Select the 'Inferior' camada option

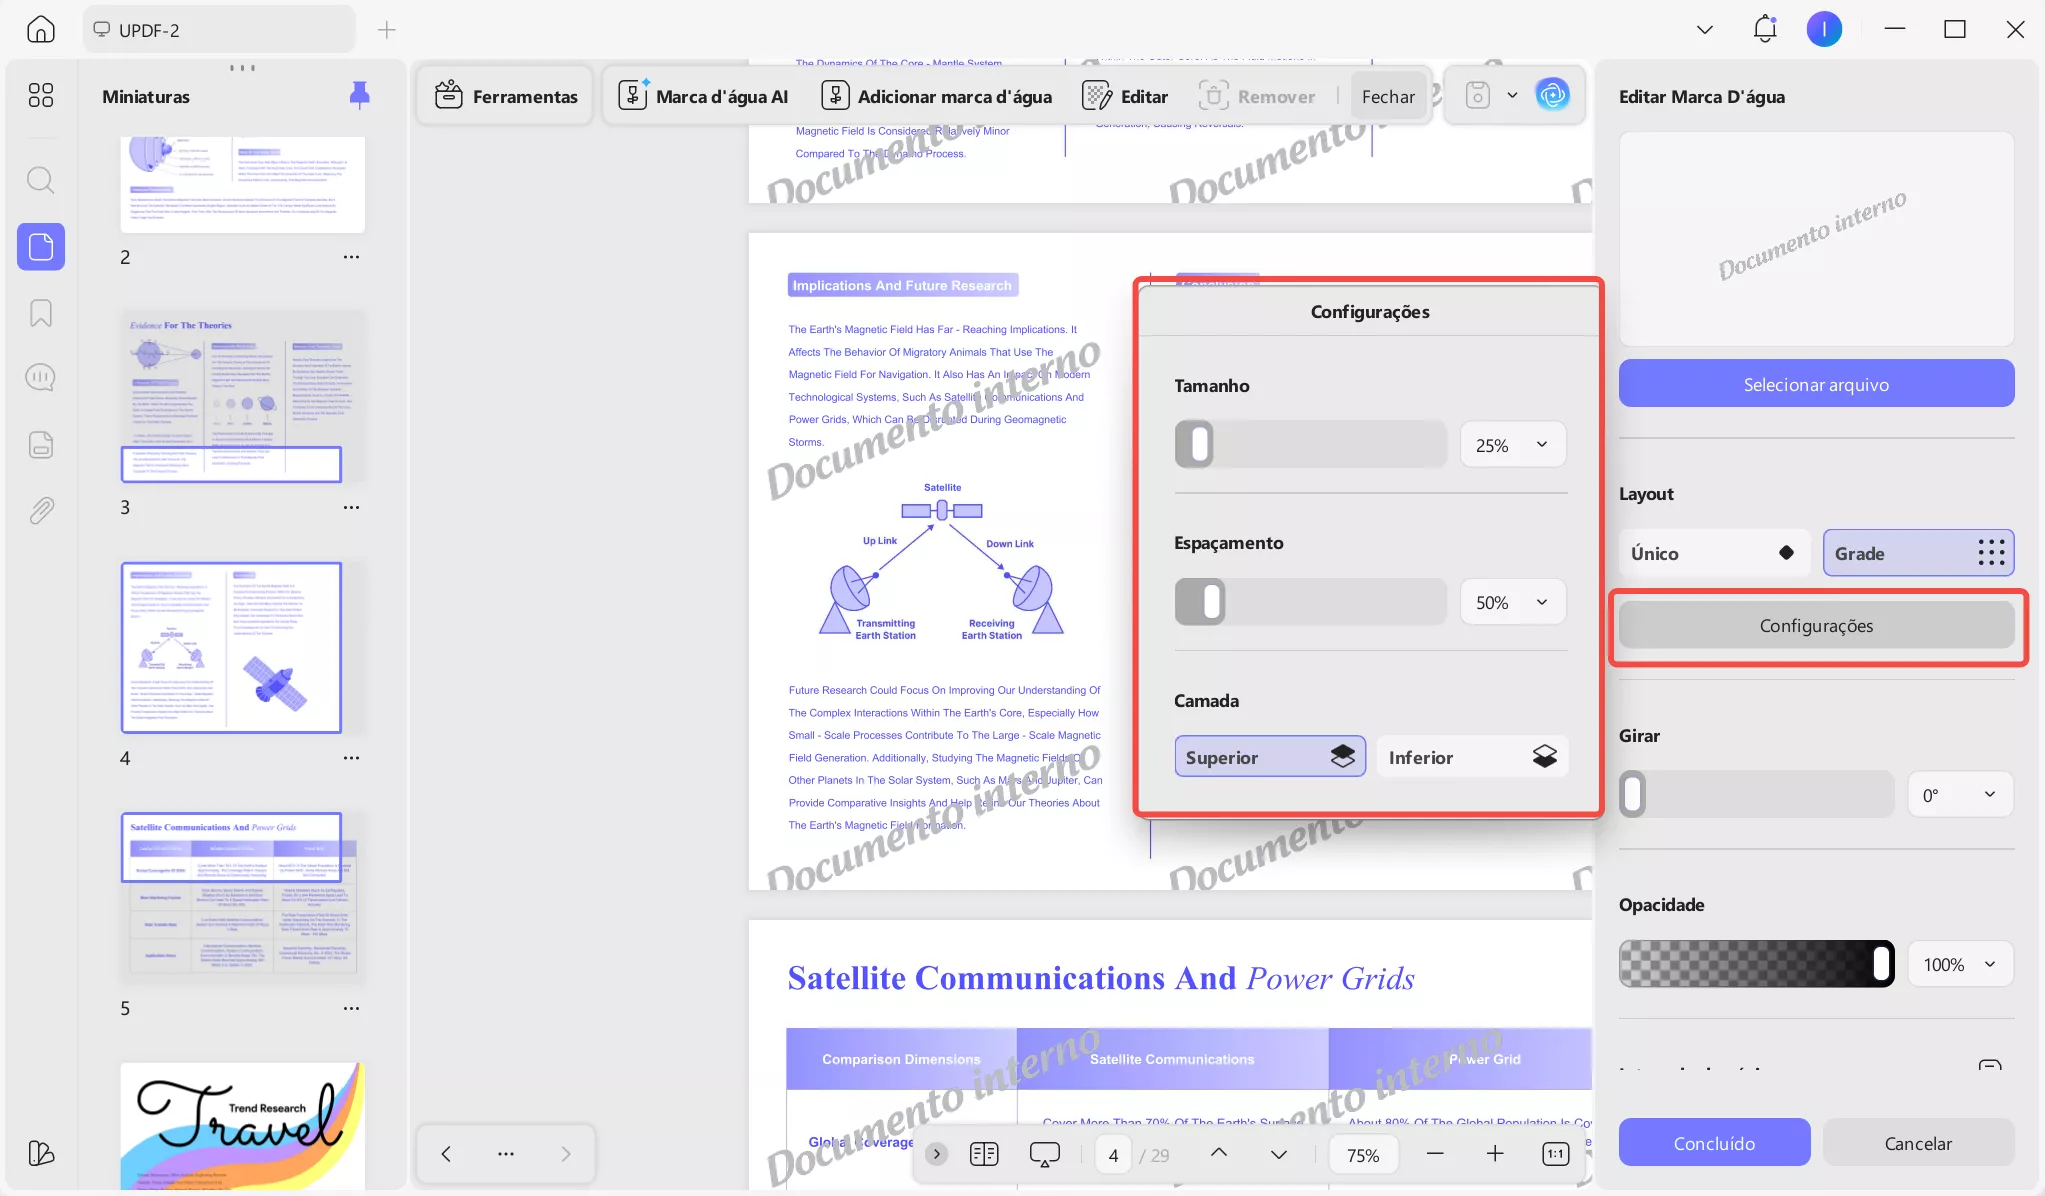(1472, 757)
